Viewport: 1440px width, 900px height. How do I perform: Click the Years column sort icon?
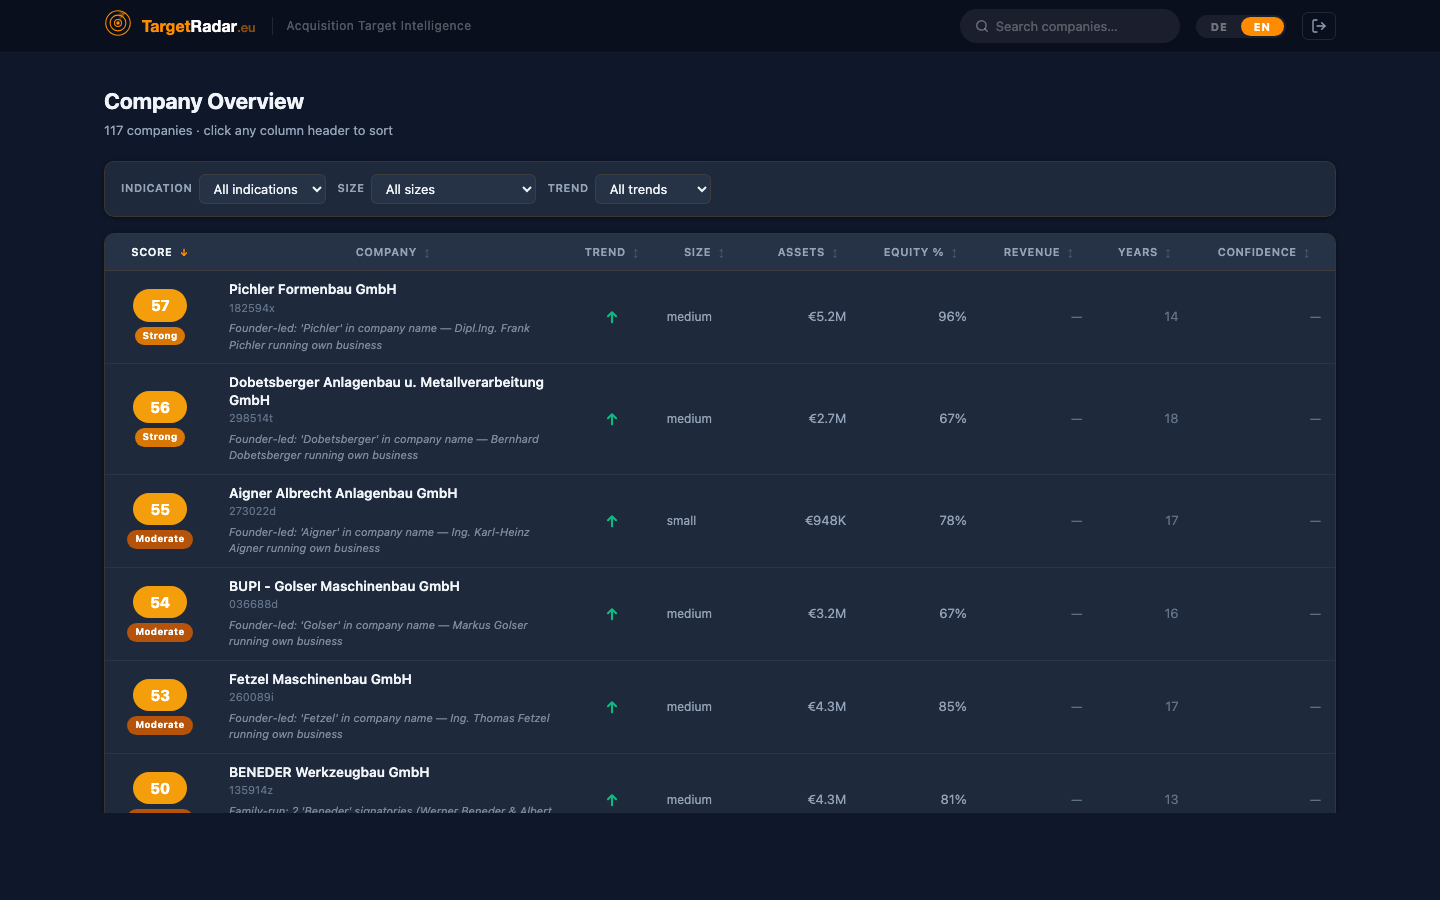[1168, 253]
